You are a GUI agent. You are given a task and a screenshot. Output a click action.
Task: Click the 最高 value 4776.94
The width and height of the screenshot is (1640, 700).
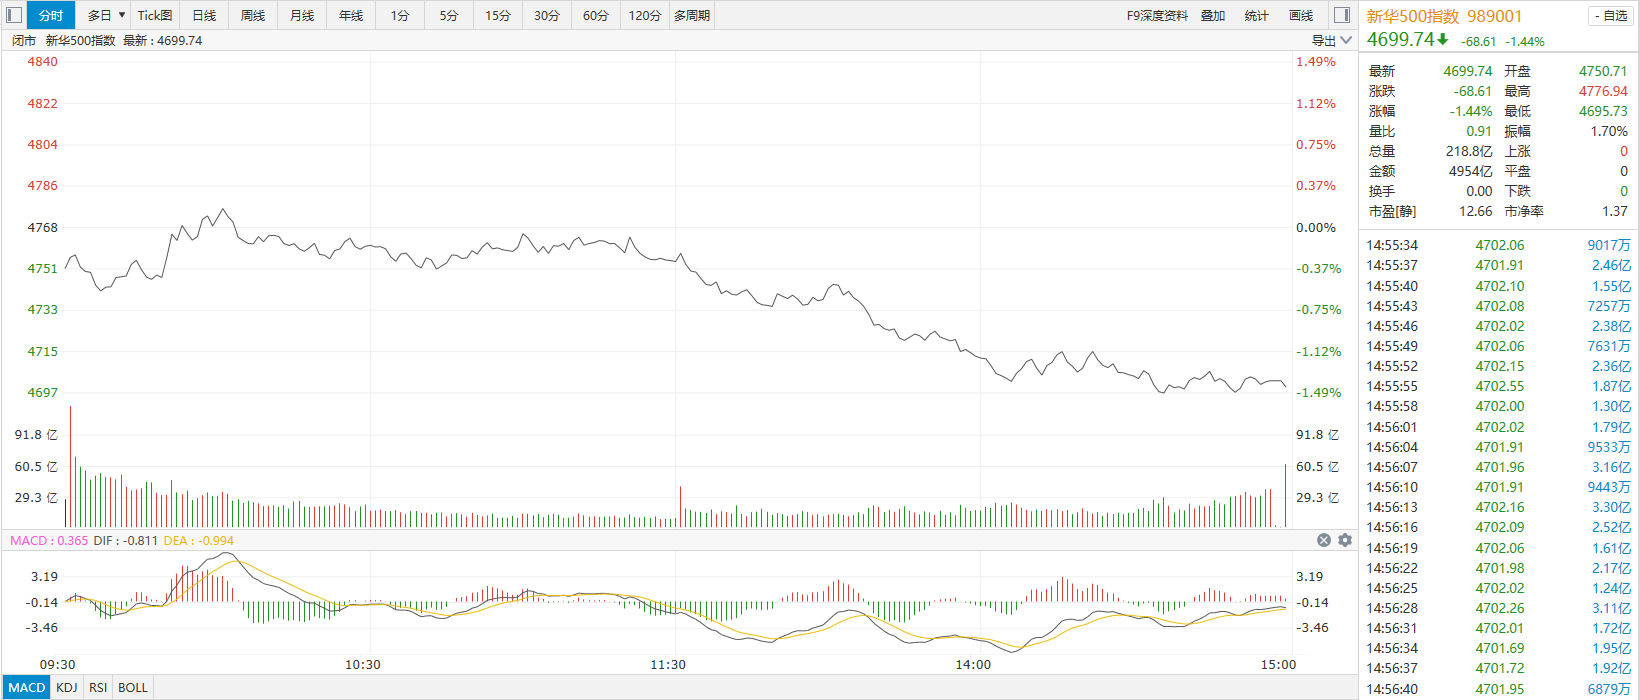(x=1603, y=91)
